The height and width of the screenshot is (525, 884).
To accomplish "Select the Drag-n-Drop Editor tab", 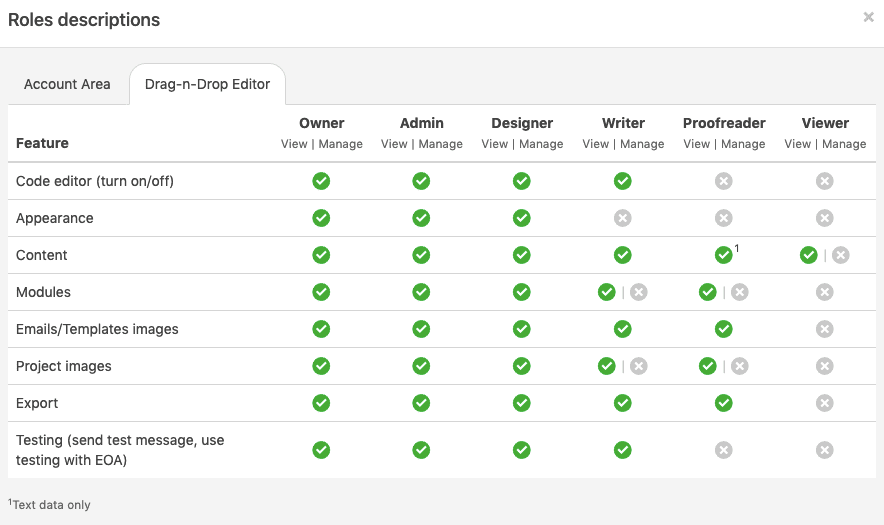I will pyautogui.click(x=207, y=84).
